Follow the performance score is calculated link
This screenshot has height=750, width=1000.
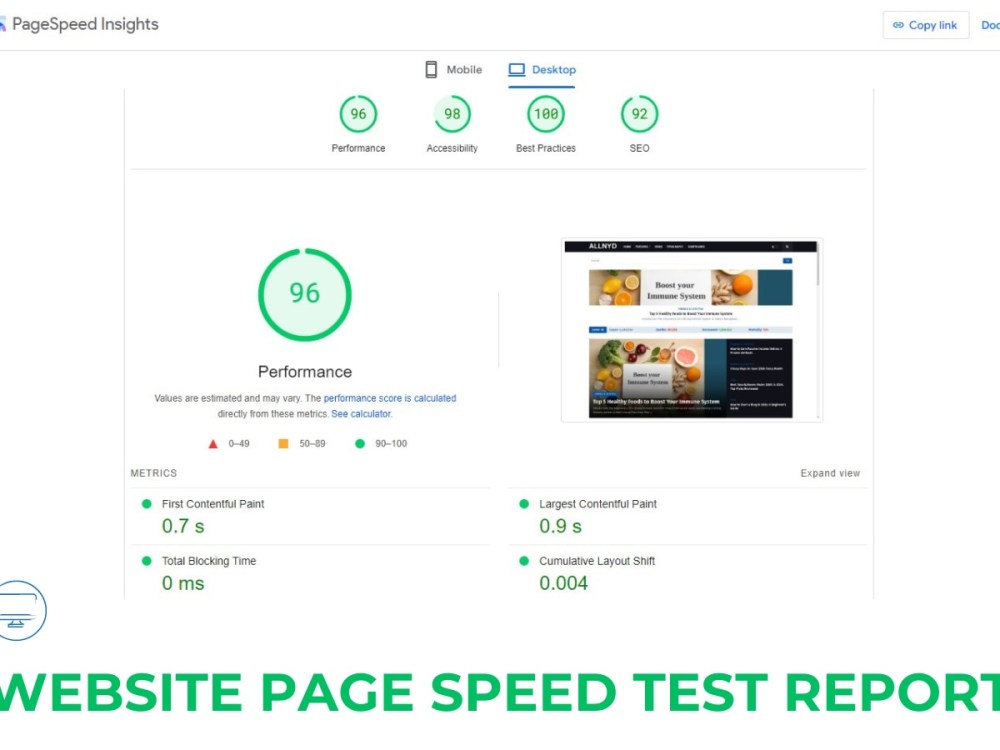pyautogui.click(x=390, y=398)
